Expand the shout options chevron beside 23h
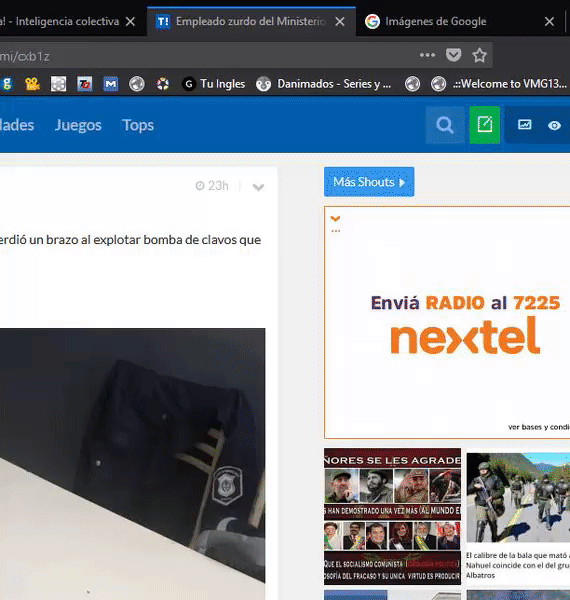Viewport: 570px width, 600px height. coord(258,187)
